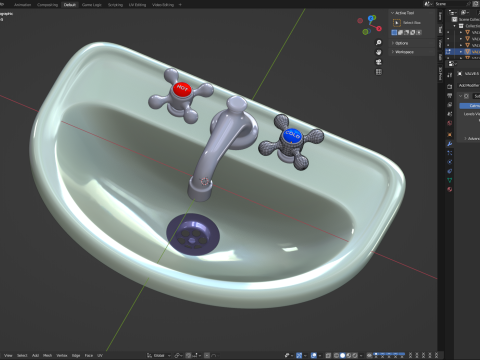The width and height of the screenshot is (480, 360).
Task: Collapse the subdivision modifier panel
Action: [461, 96]
